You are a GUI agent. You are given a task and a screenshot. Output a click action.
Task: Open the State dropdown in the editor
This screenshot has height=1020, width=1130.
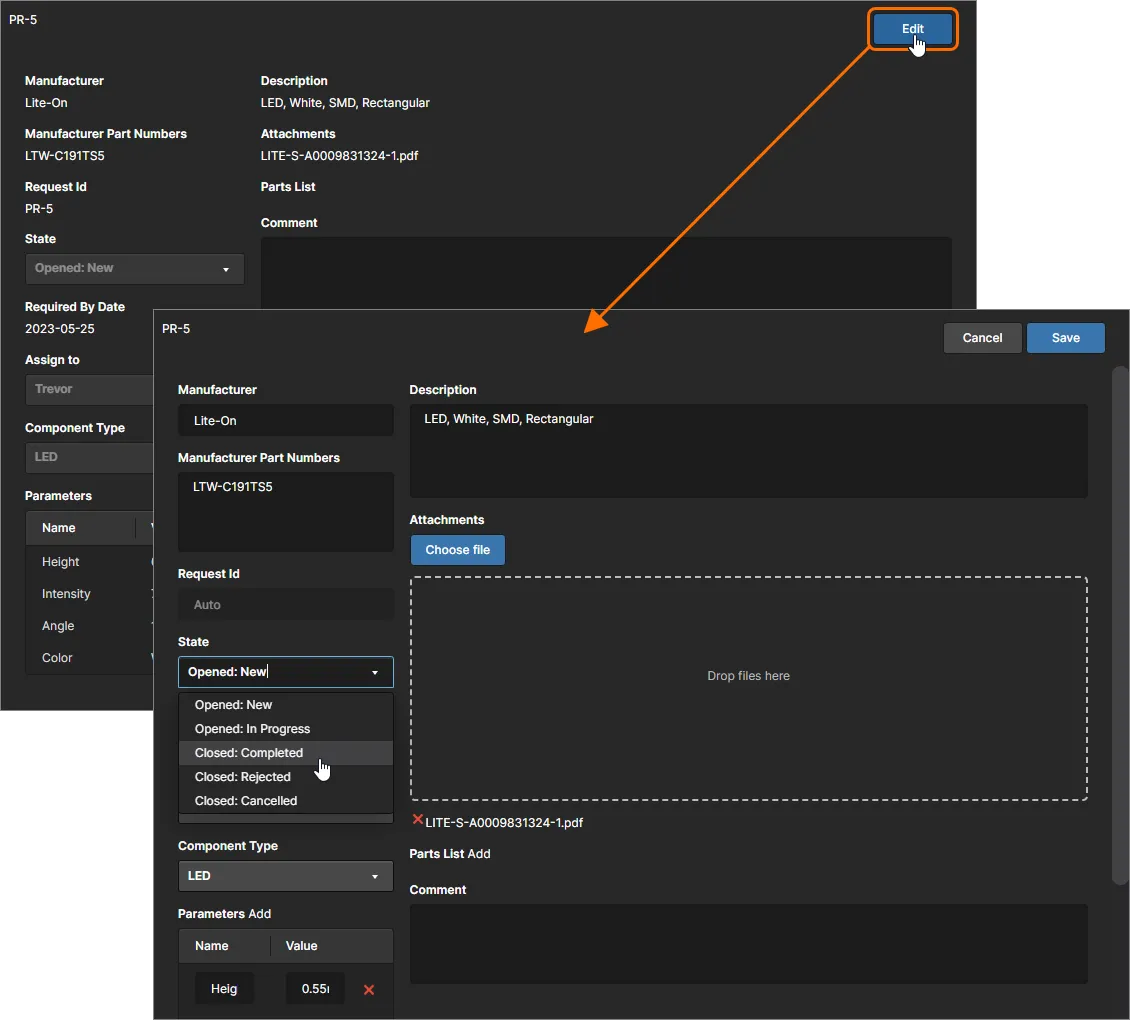click(285, 672)
